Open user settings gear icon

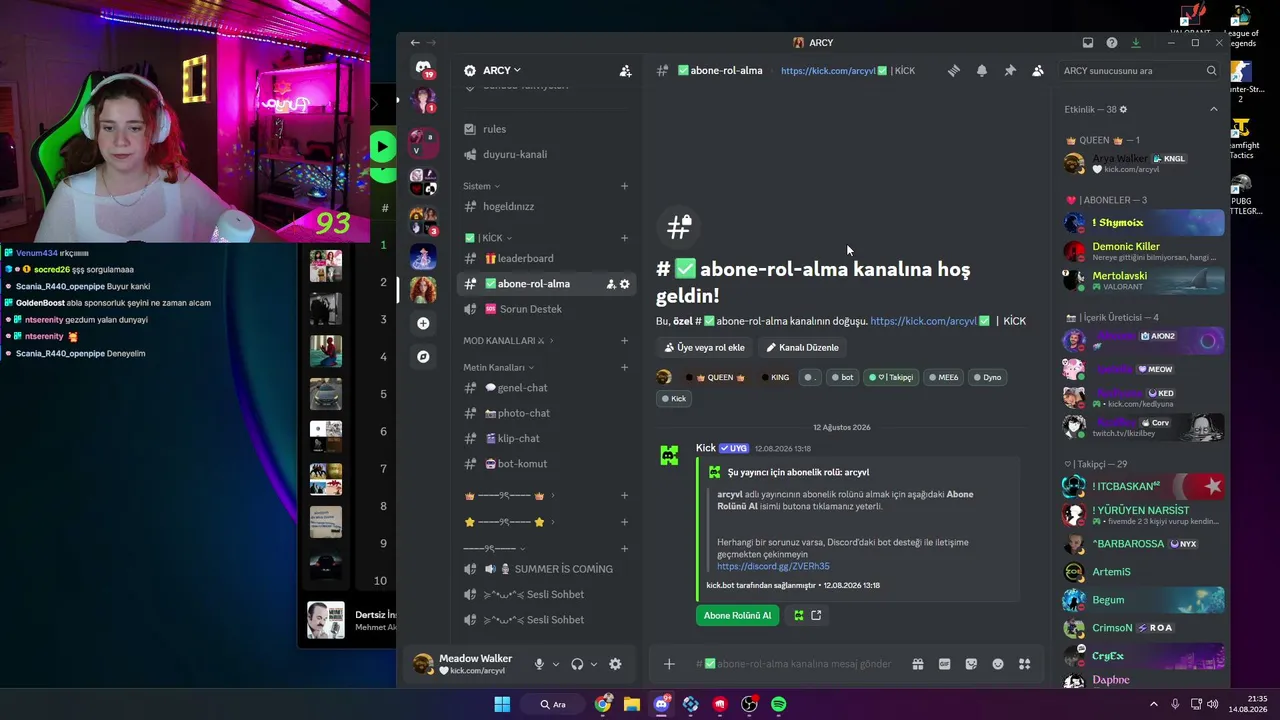click(615, 664)
